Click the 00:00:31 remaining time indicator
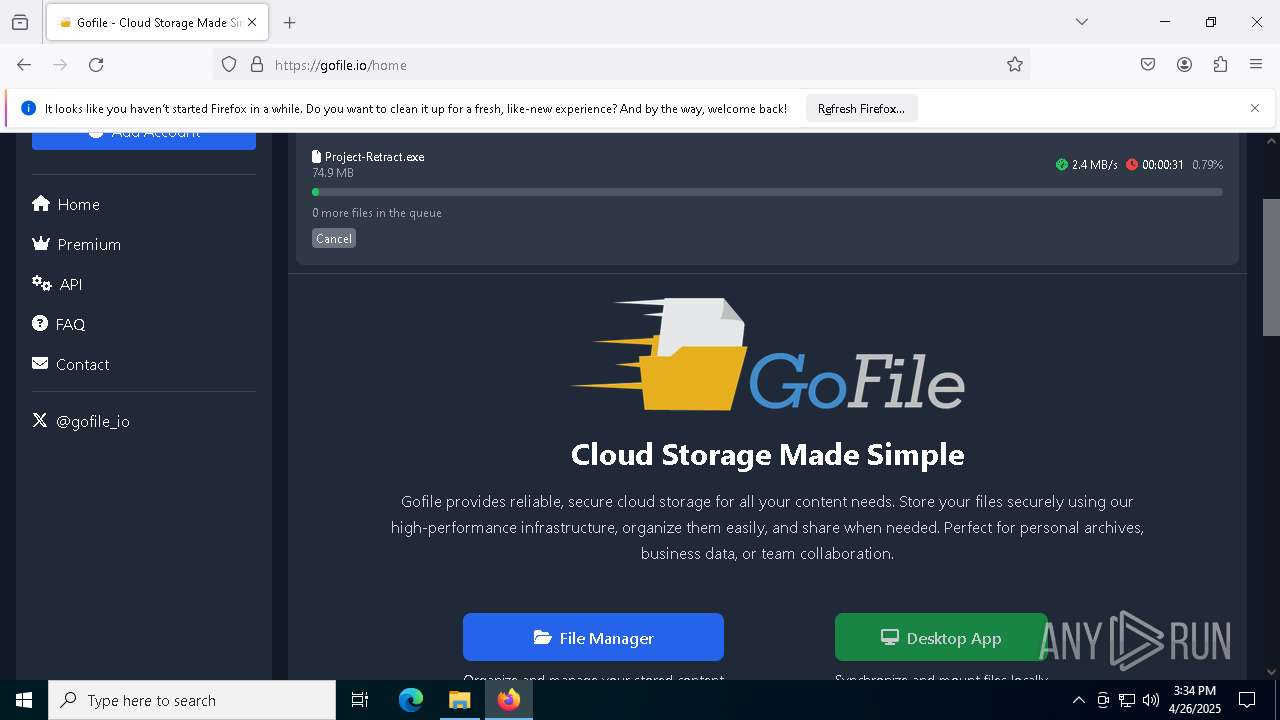This screenshot has height=720, width=1280. [1155, 165]
